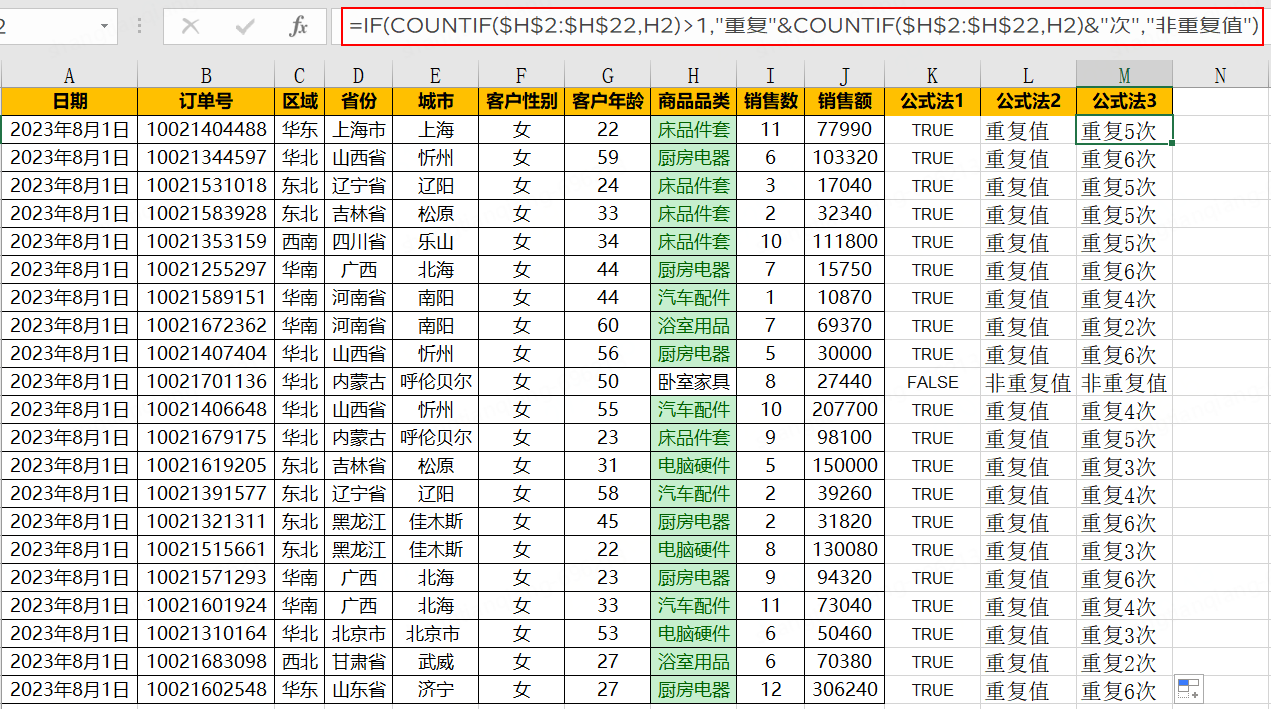This screenshot has height=709, width=1271.
Task: Click the 城市 header cell
Action: tap(435, 101)
